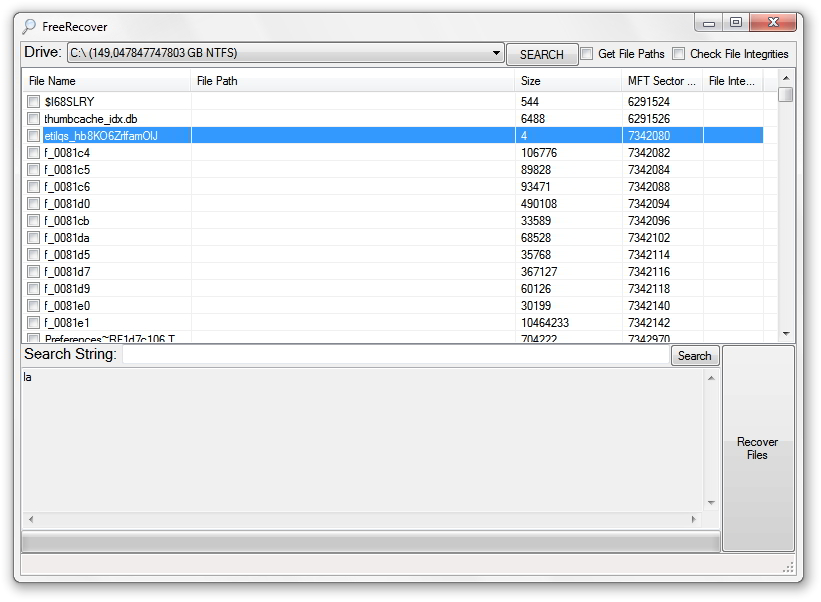
Task: Click the SEARCH drive button
Action: click(x=542, y=54)
